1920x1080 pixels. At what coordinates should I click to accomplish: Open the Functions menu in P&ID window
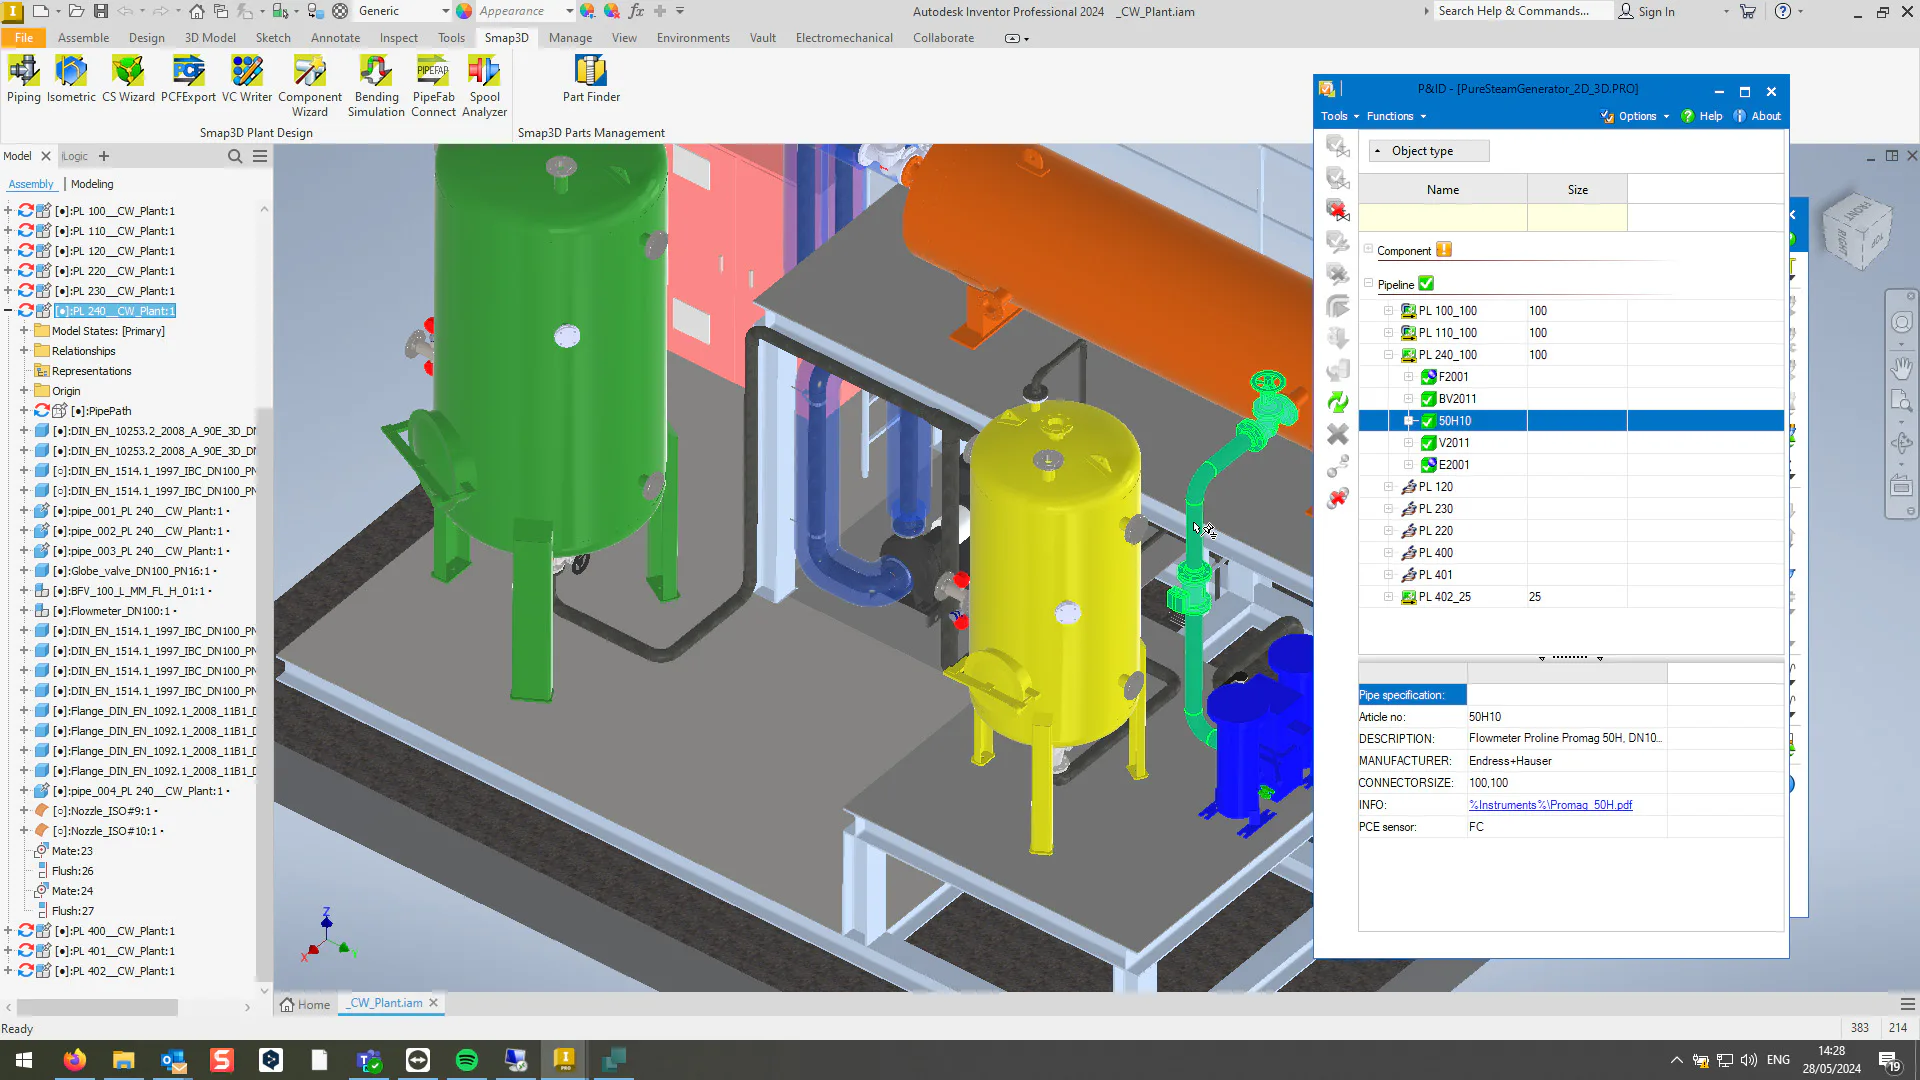tap(1396, 116)
